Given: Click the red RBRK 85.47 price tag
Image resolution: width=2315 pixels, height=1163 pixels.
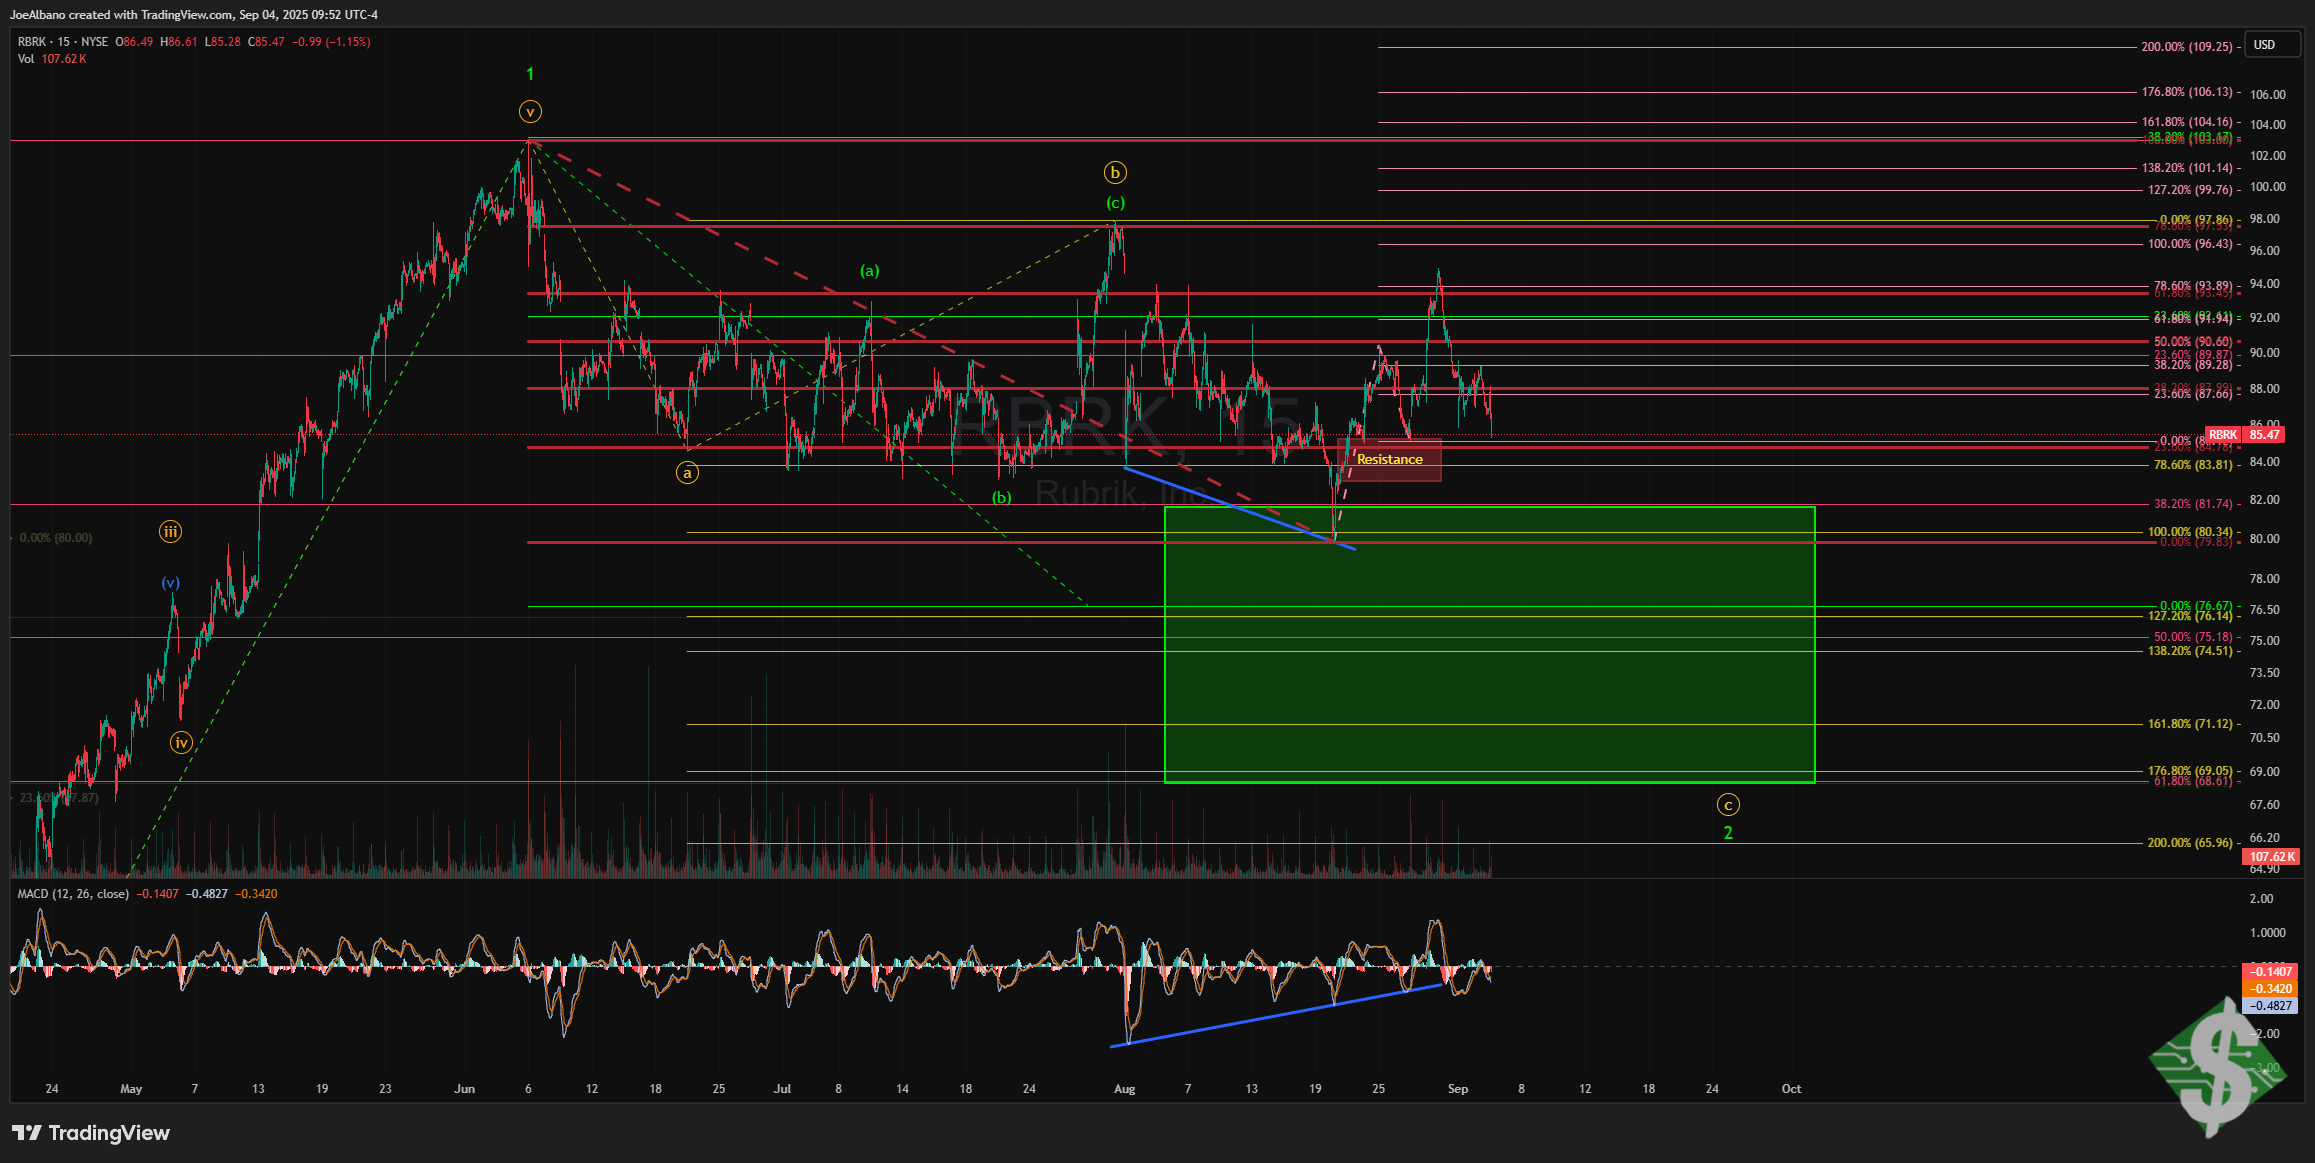Looking at the screenshot, I should coord(2250,435).
